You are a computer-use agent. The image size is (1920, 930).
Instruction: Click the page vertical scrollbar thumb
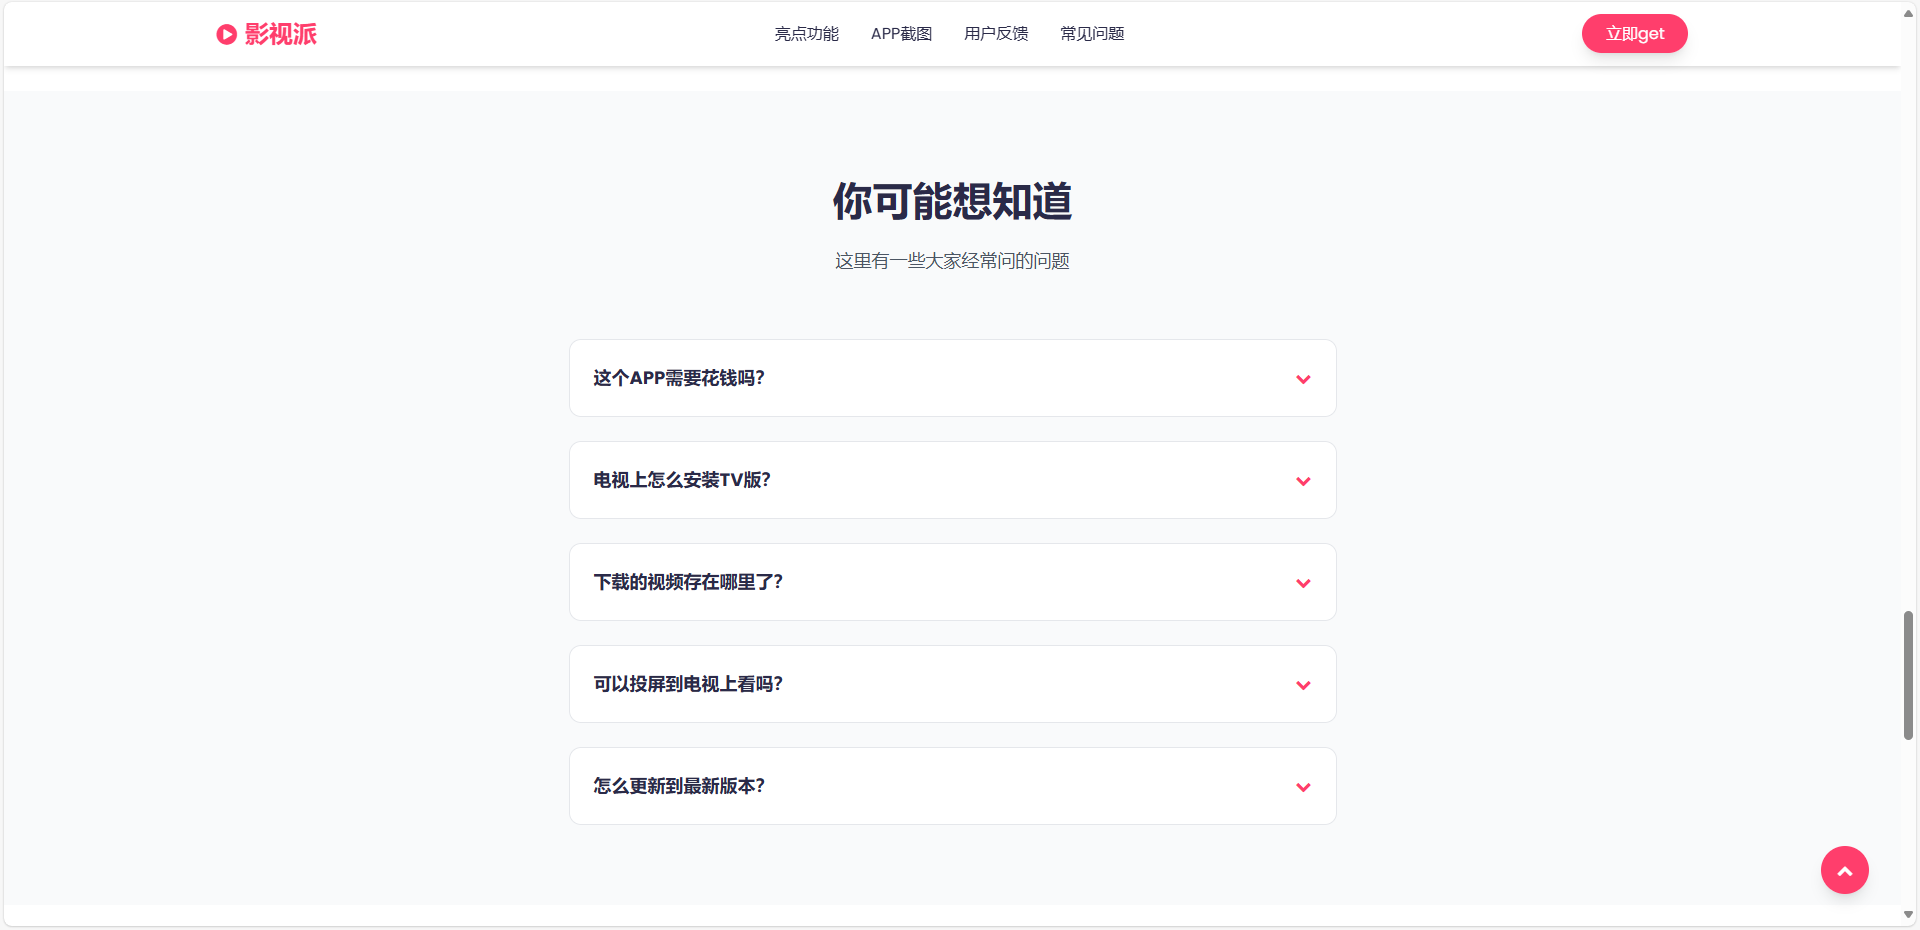(x=1908, y=676)
